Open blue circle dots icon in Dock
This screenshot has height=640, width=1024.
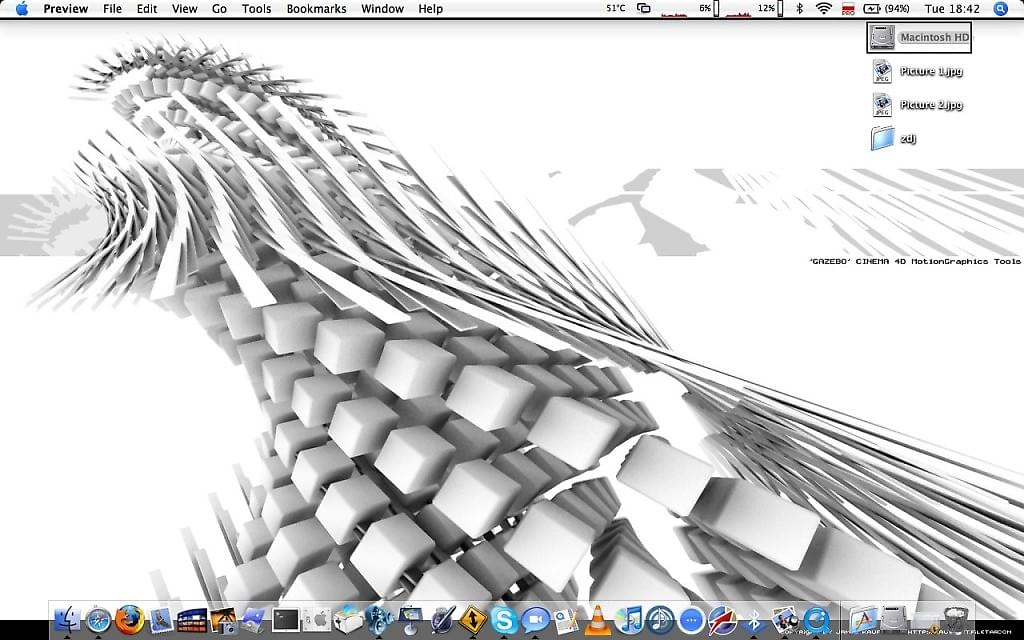click(x=693, y=620)
